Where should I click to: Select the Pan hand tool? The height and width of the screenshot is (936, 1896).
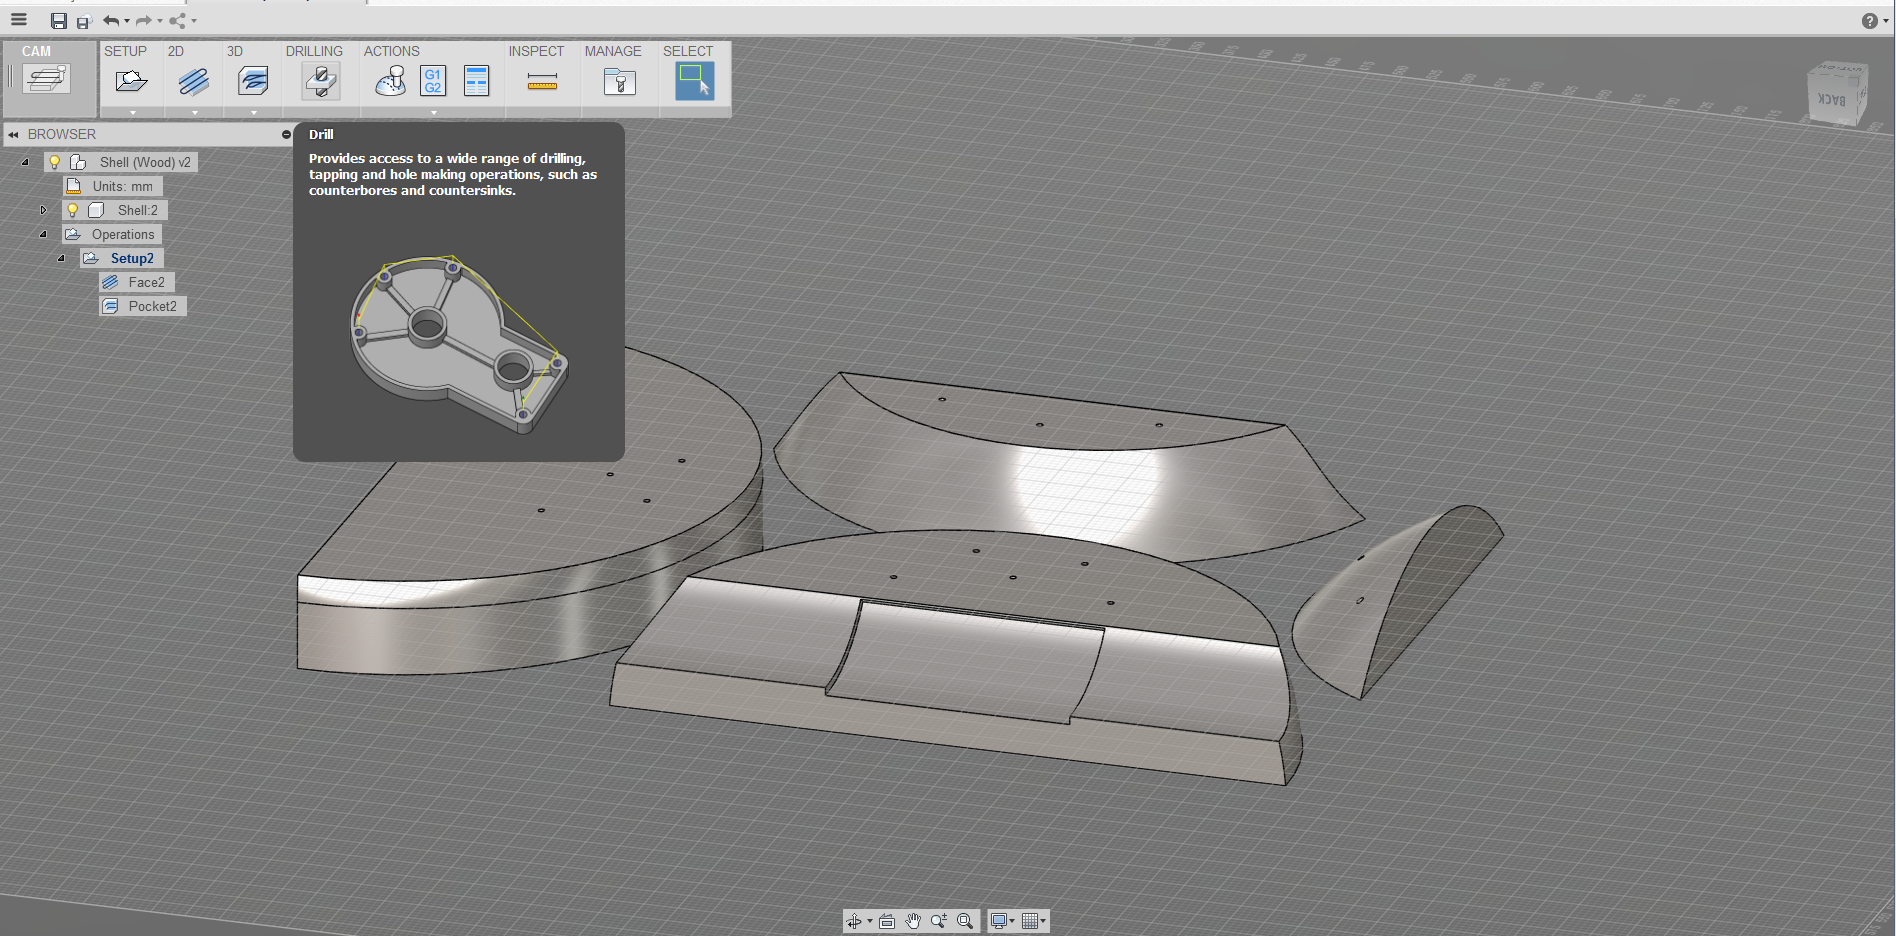click(x=913, y=921)
